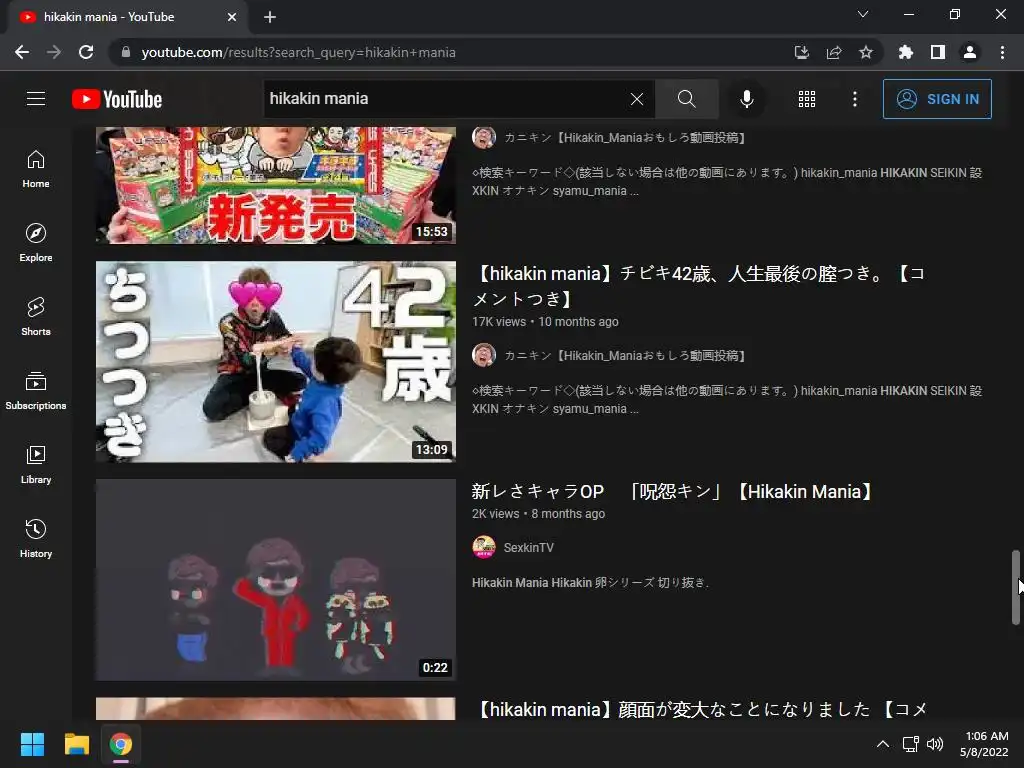The height and width of the screenshot is (768, 1024).
Task: Open clock 1:06 AM 5/8/2022
Action: click(x=985, y=744)
